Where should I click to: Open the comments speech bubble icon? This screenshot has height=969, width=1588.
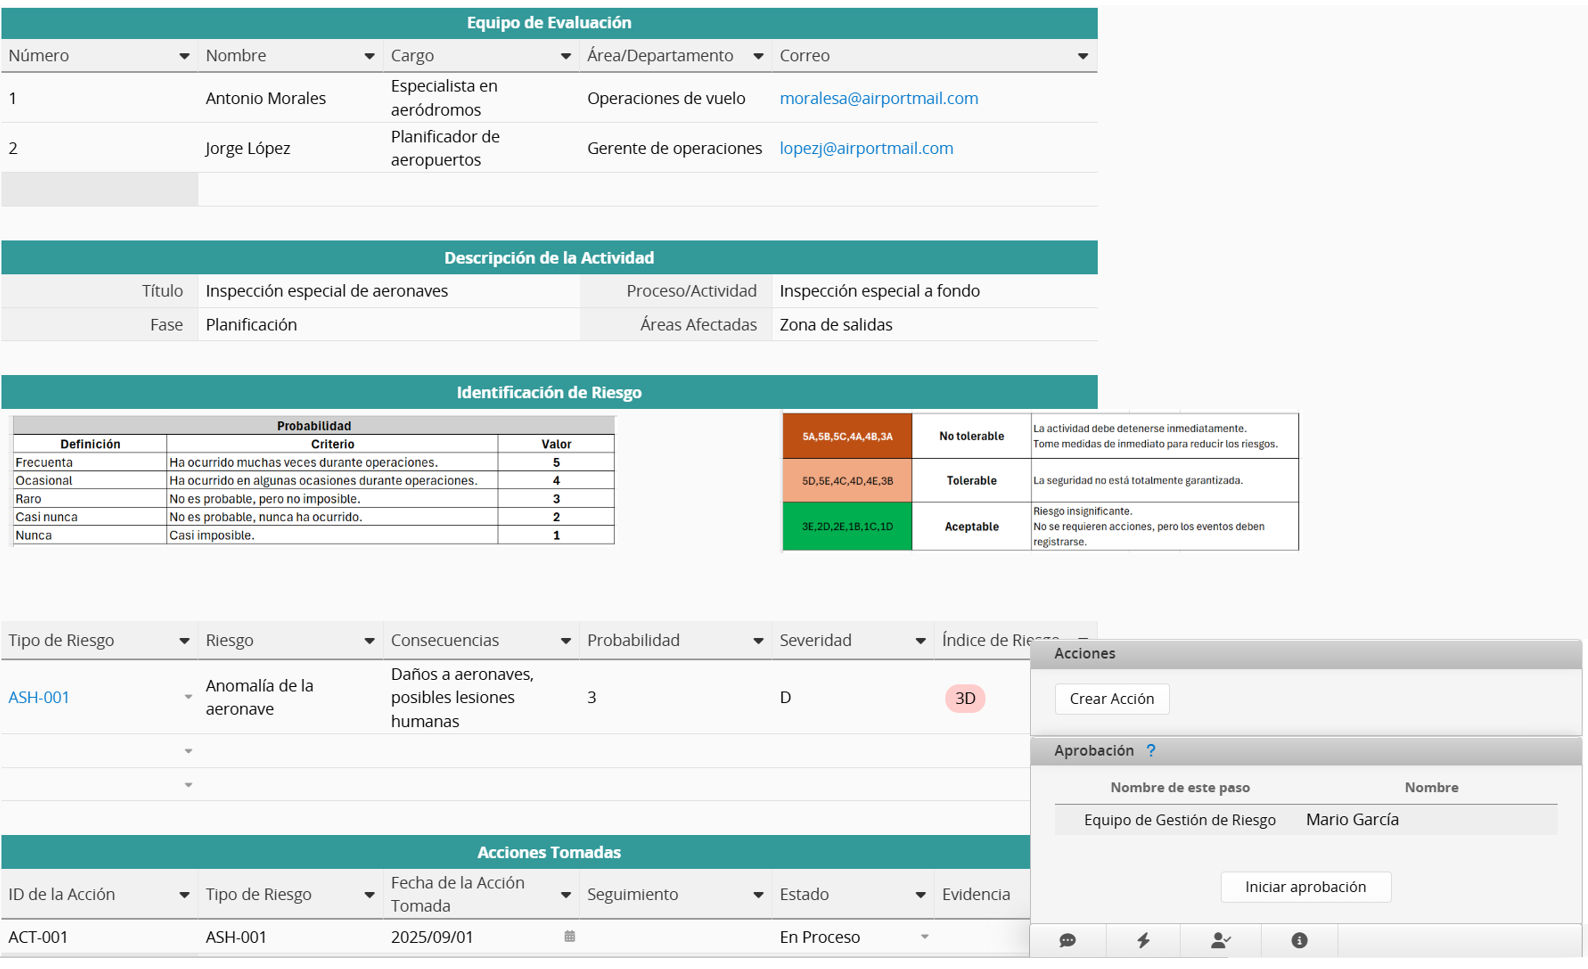(x=1067, y=941)
